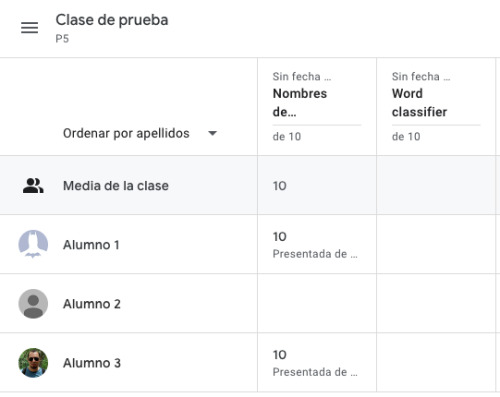Screen dimensions: 500x397
Task: Click Alumno 3's profile photo
Action: pos(33,363)
